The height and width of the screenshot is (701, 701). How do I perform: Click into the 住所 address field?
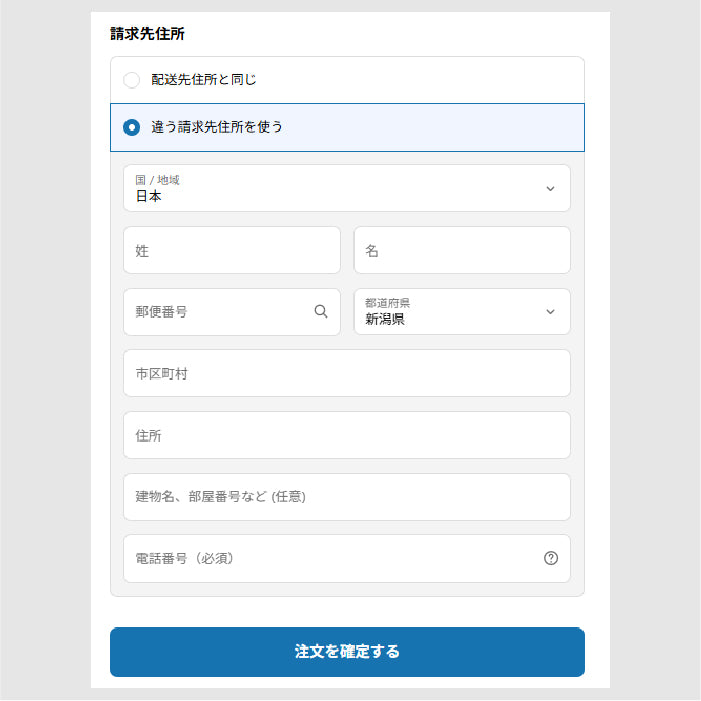click(346, 435)
